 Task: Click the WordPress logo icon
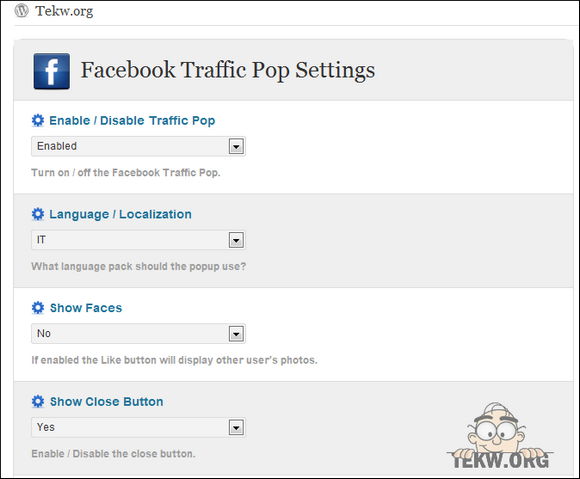[x=21, y=10]
